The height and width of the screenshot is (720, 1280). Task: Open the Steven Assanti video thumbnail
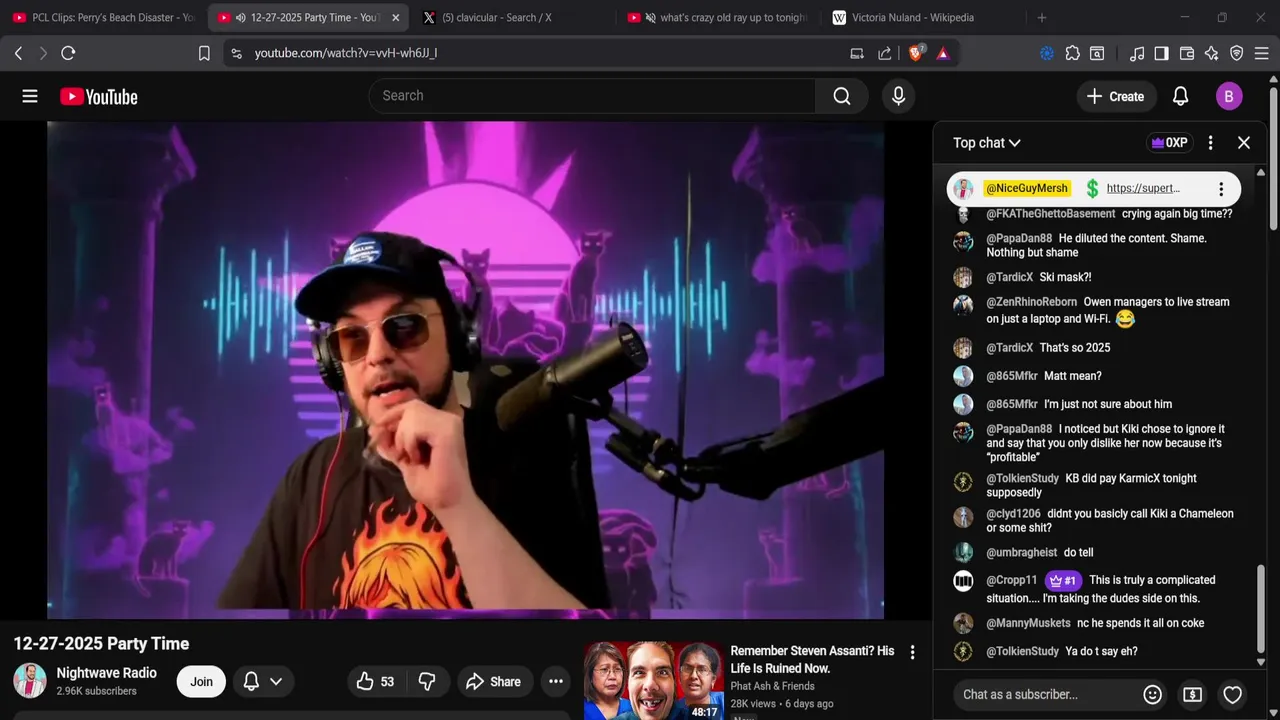pyautogui.click(x=653, y=680)
